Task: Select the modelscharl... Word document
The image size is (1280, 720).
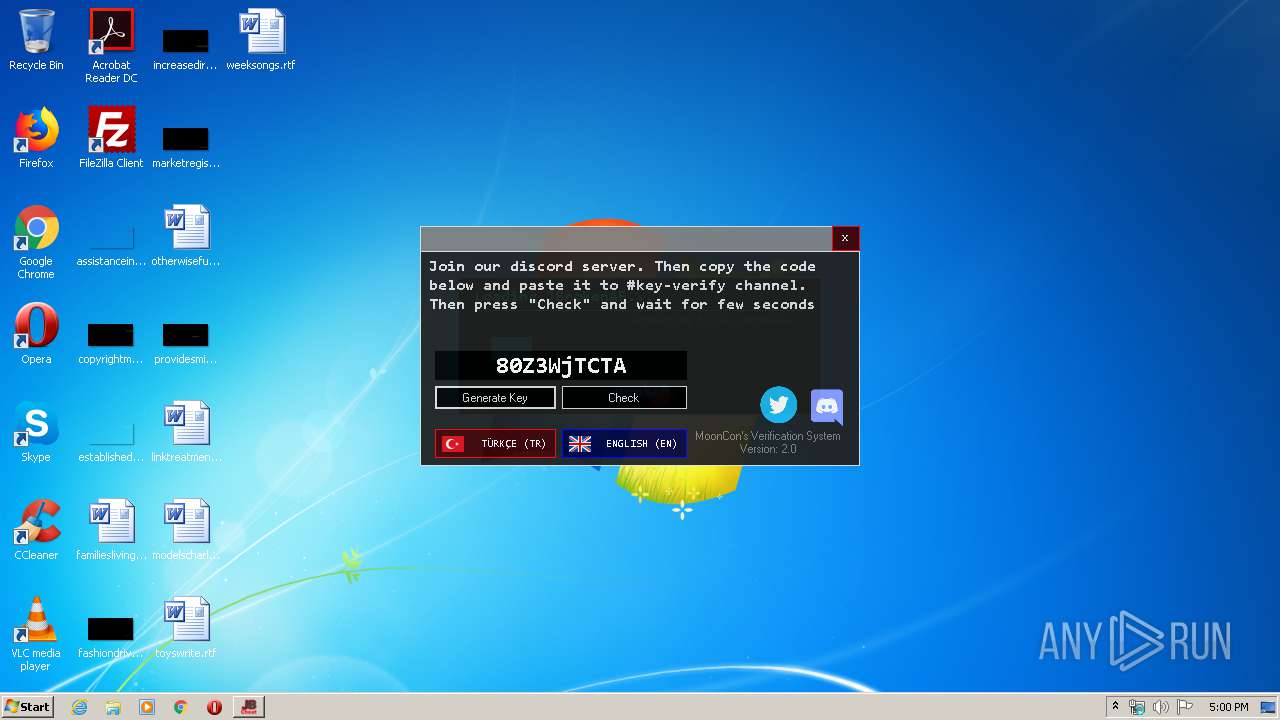Action: [x=186, y=530]
